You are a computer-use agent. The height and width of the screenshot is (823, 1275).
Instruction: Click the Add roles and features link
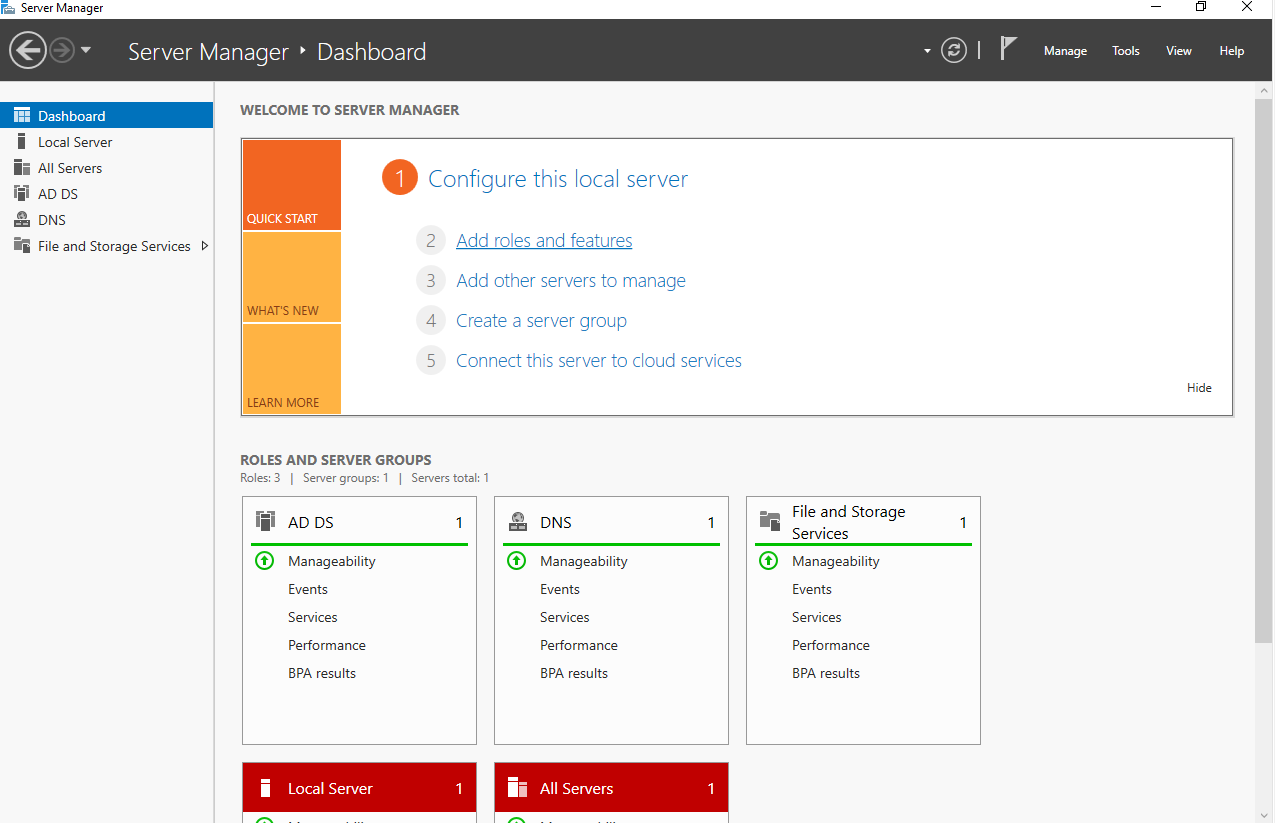(x=544, y=241)
